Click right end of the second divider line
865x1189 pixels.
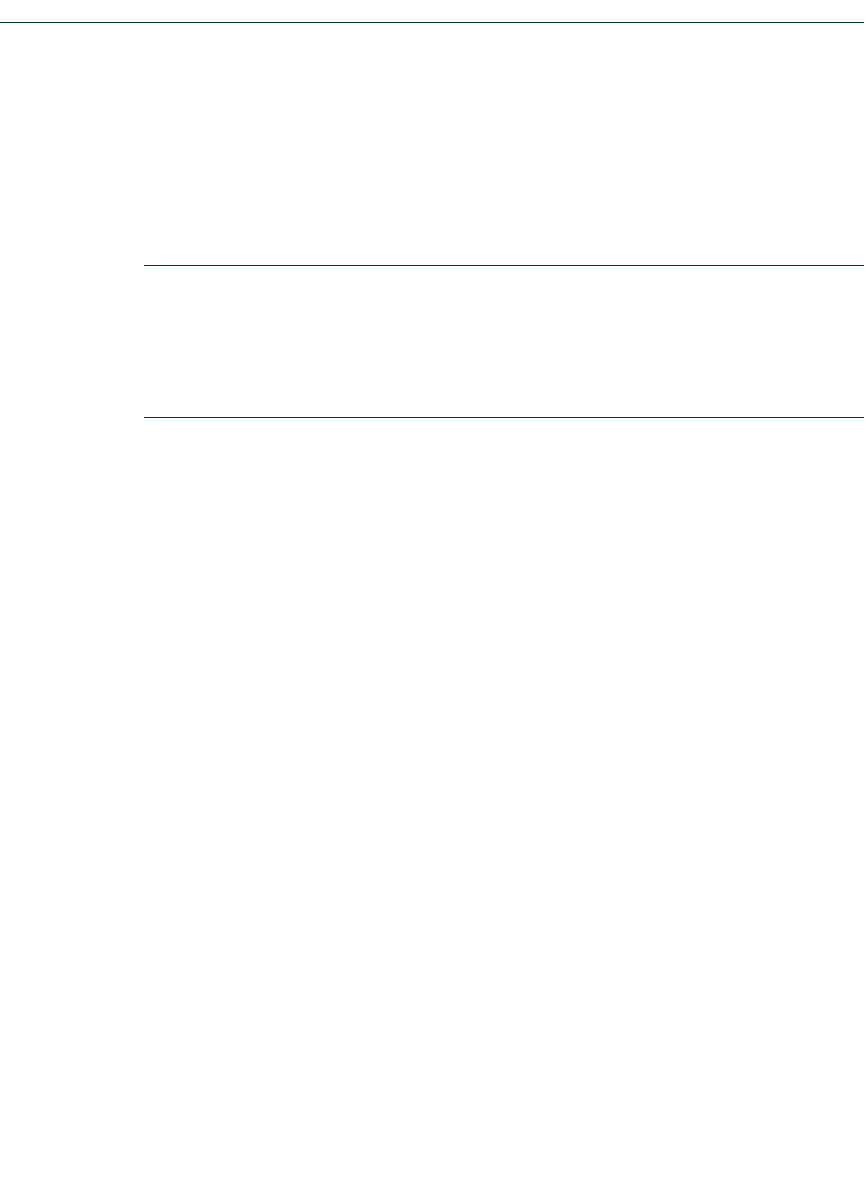pos(861,265)
